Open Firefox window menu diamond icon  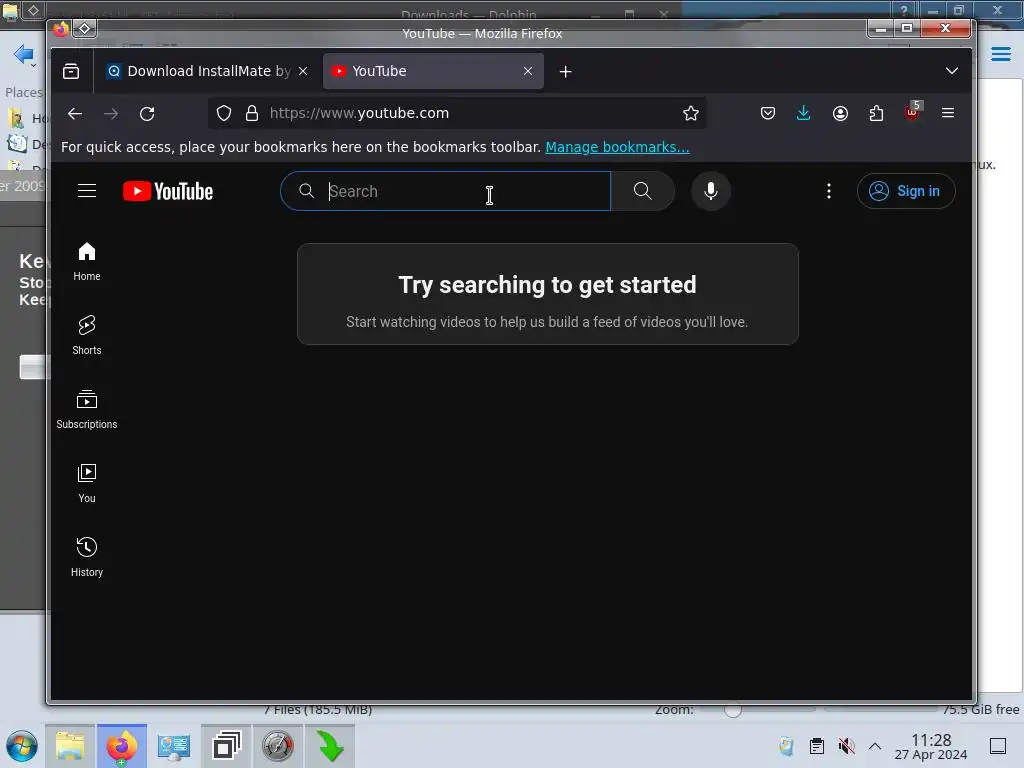click(85, 28)
